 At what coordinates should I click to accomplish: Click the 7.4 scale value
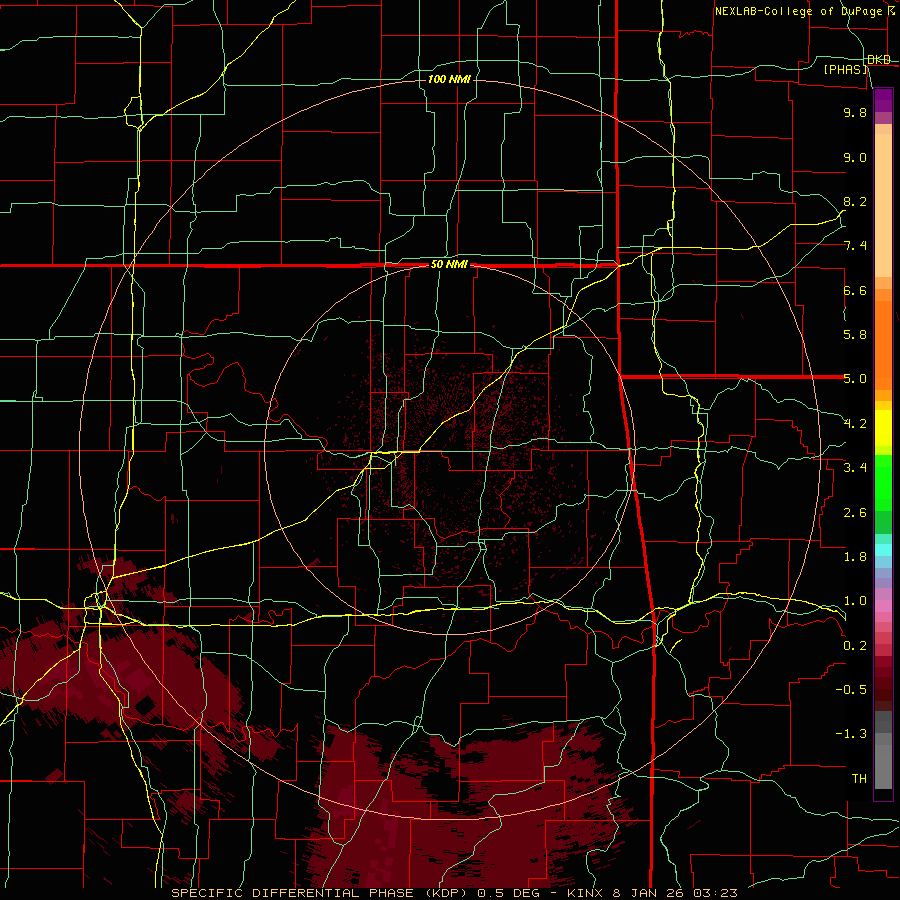point(855,246)
